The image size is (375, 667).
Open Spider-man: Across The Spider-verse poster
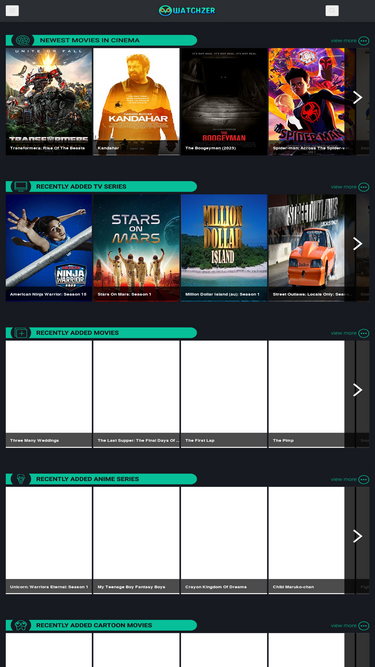(x=312, y=101)
